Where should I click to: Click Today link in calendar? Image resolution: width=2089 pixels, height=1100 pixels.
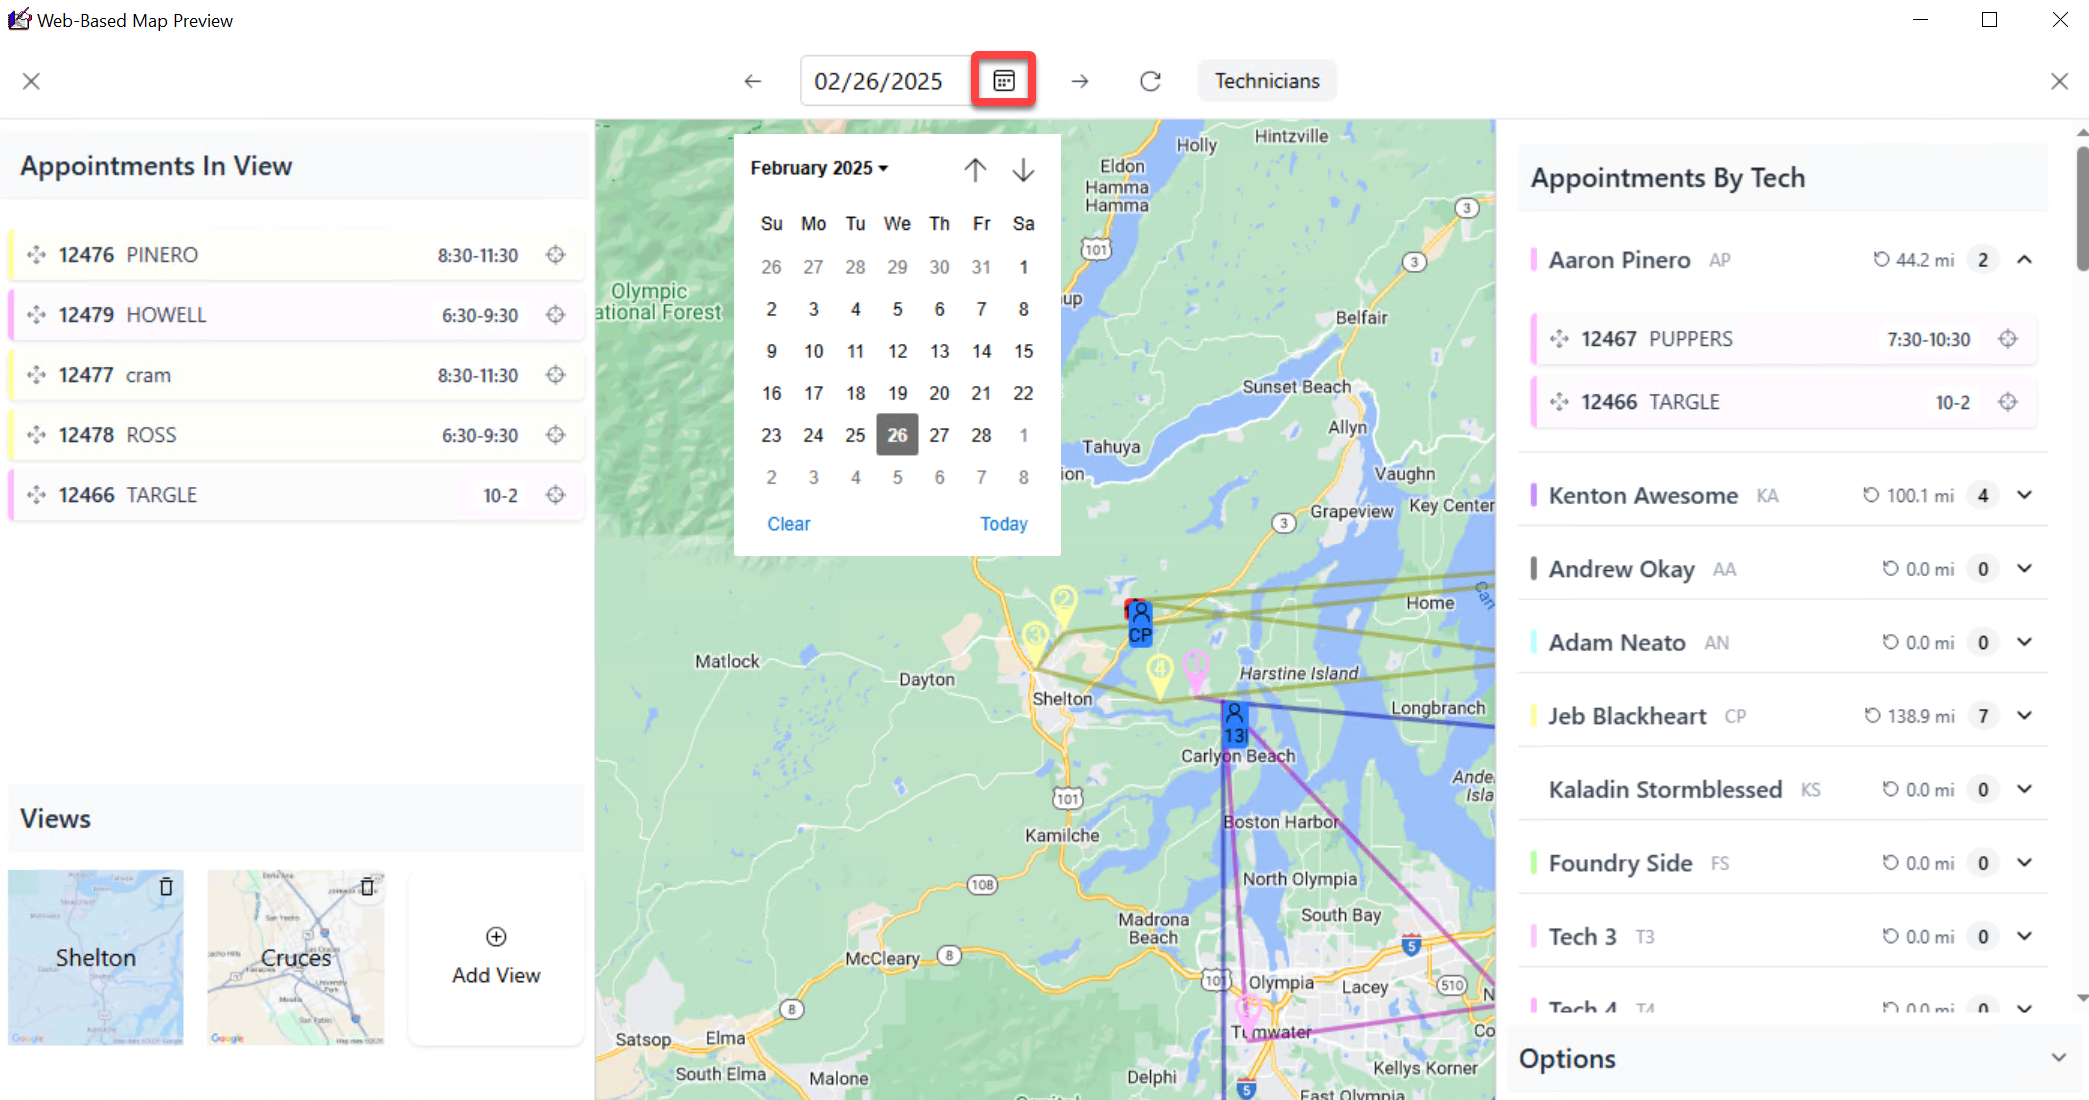(1003, 524)
